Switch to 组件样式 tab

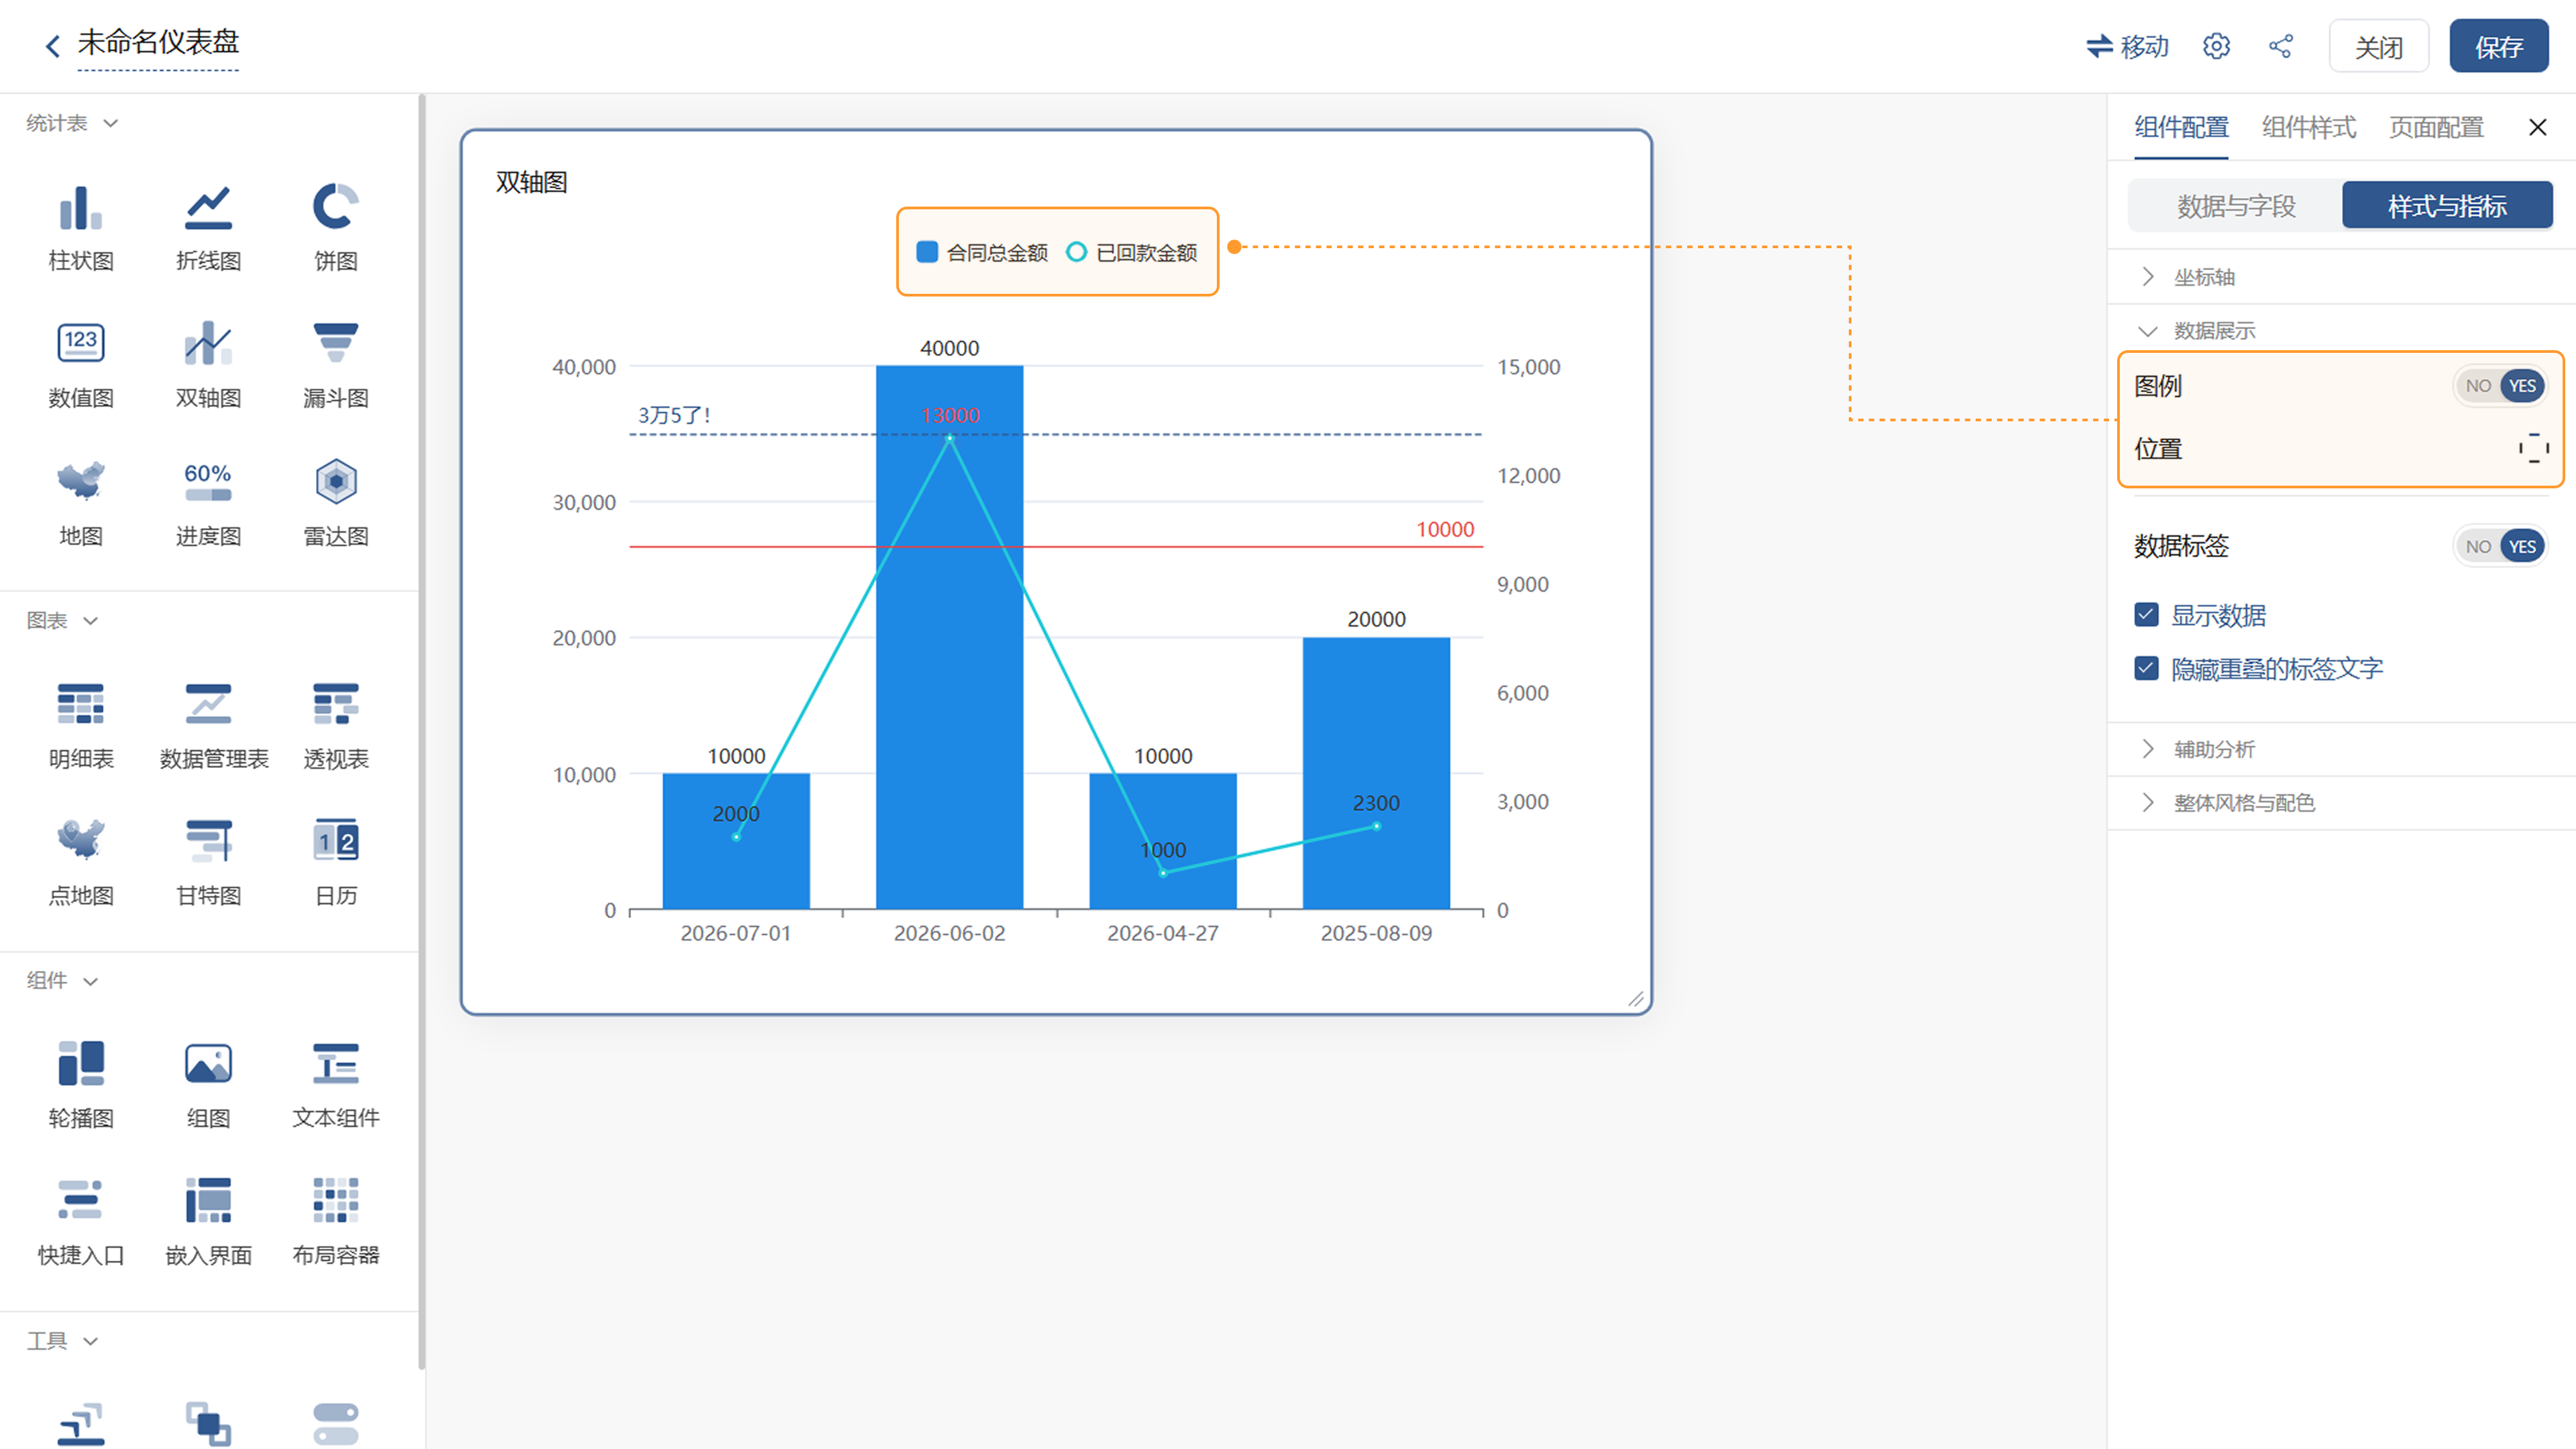(x=2308, y=127)
